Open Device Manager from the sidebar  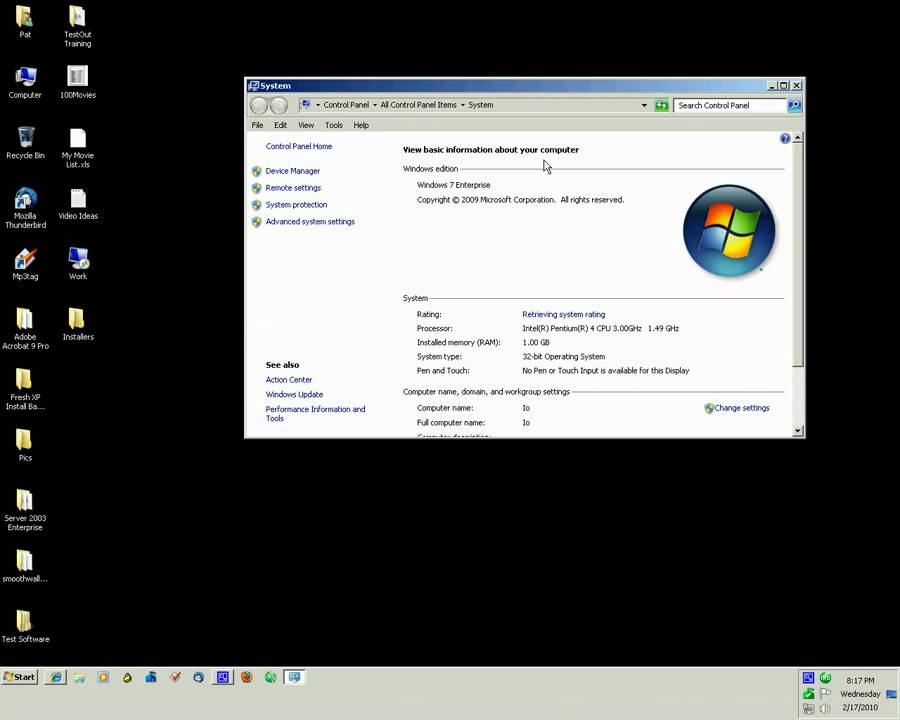coord(292,171)
